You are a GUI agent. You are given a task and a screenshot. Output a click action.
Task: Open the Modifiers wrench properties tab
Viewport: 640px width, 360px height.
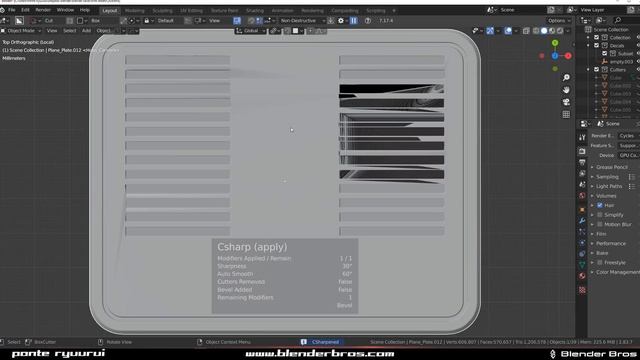tap(582, 221)
